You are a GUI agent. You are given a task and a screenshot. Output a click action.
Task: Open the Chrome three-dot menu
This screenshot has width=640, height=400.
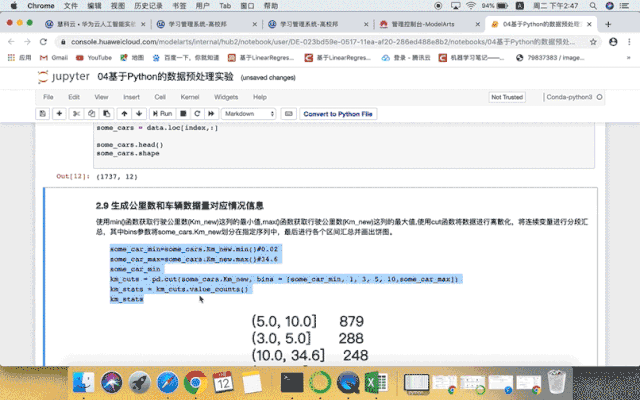pos(629,42)
